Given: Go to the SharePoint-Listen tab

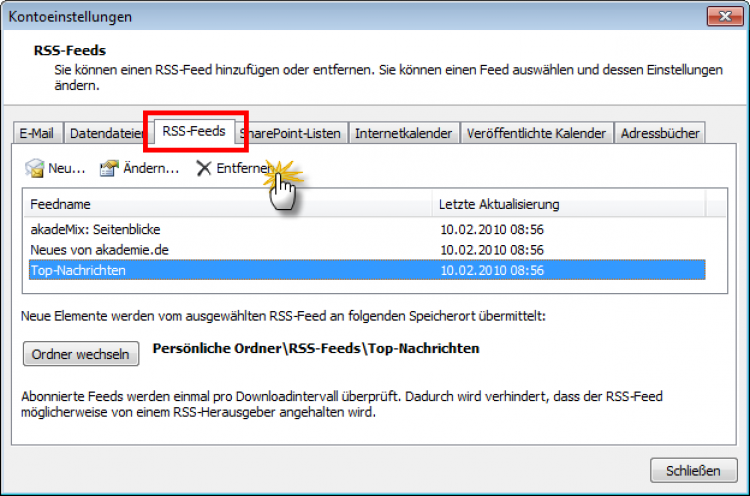Looking at the screenshot, I should (x=293, y=133).
